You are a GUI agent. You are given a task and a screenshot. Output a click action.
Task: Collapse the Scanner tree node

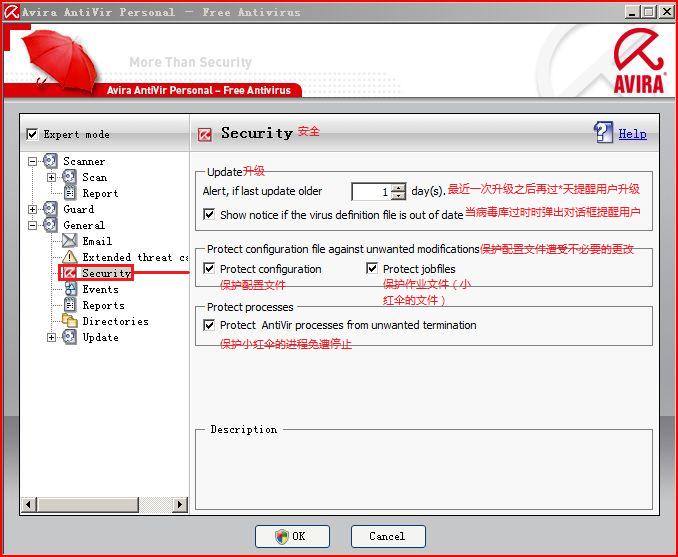pyautogui.click(x=32, y=161)
